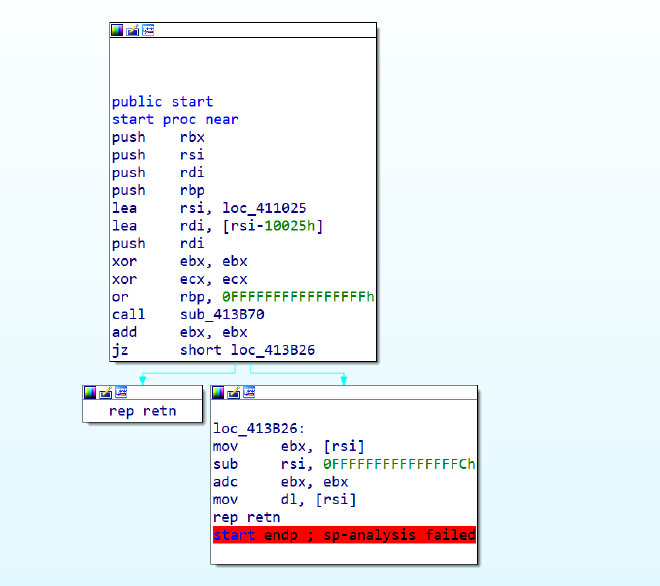
Task: Click the 'push rsi' instruction
Action: click(x=158, y=155)
